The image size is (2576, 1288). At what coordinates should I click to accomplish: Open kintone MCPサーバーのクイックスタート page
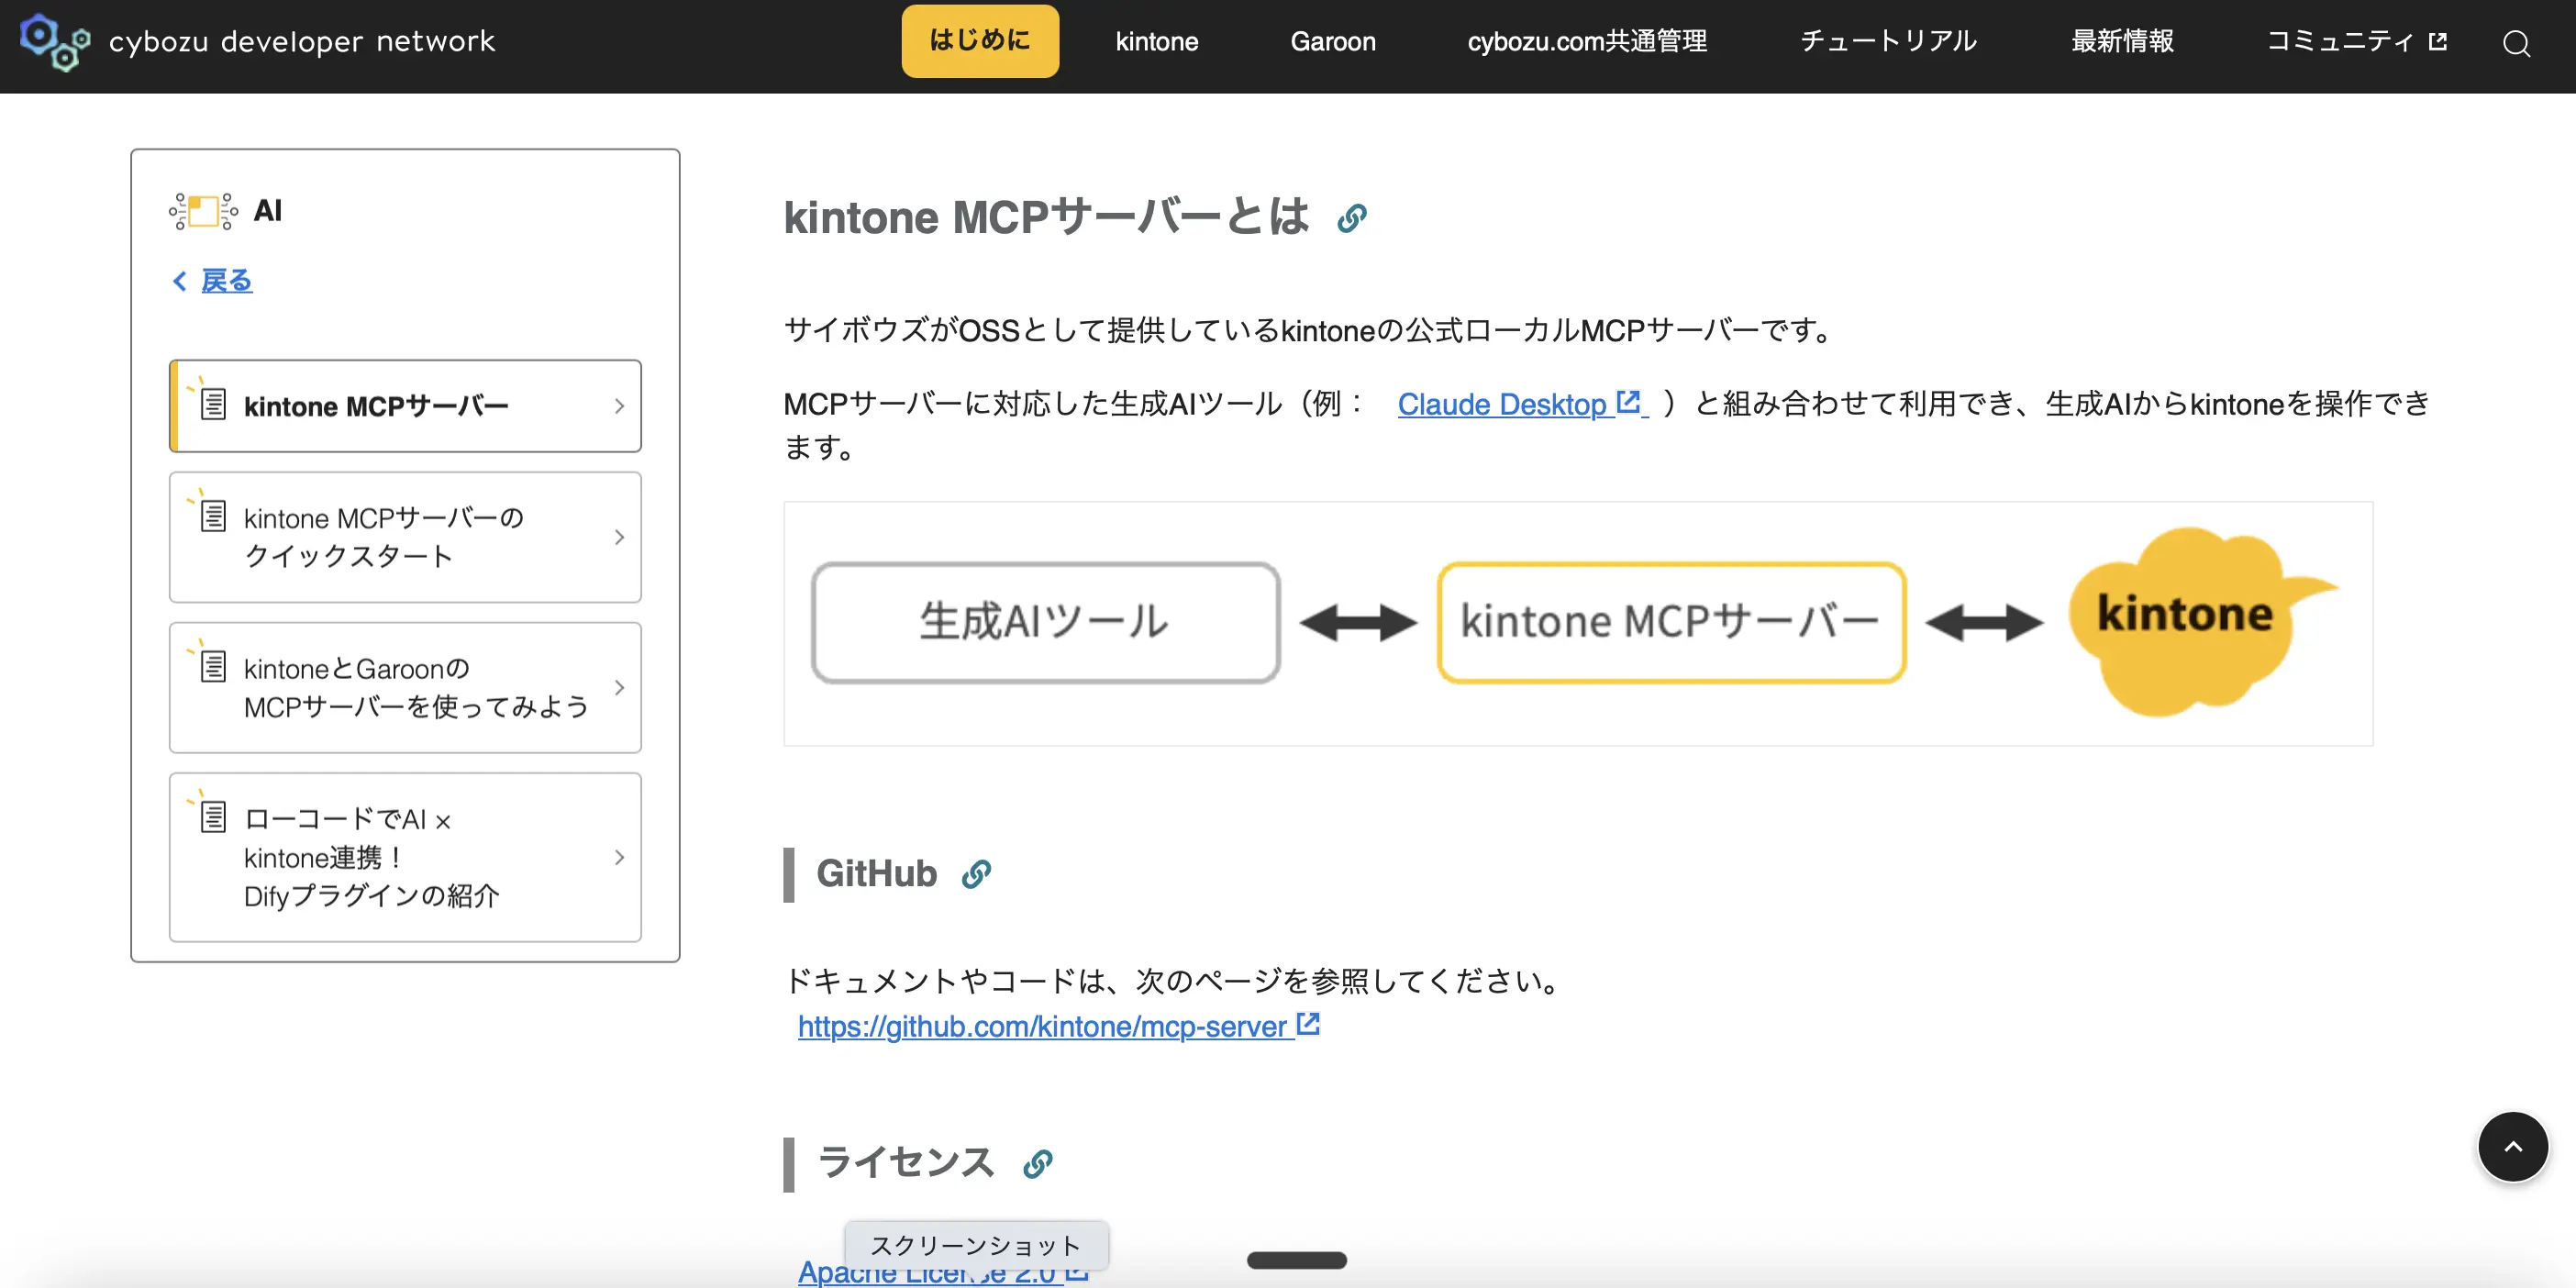tap(405, 537)
